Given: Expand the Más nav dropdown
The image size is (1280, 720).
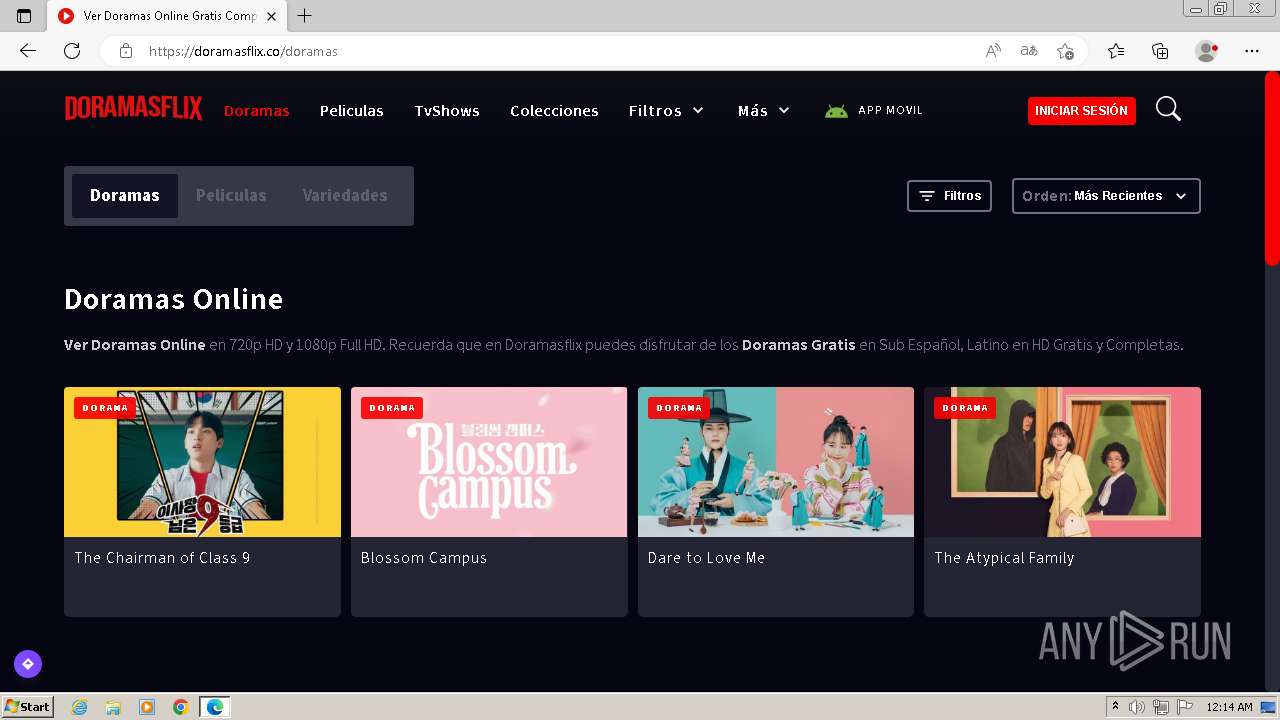Looking at the screenshot, I should tap(764, 111).
